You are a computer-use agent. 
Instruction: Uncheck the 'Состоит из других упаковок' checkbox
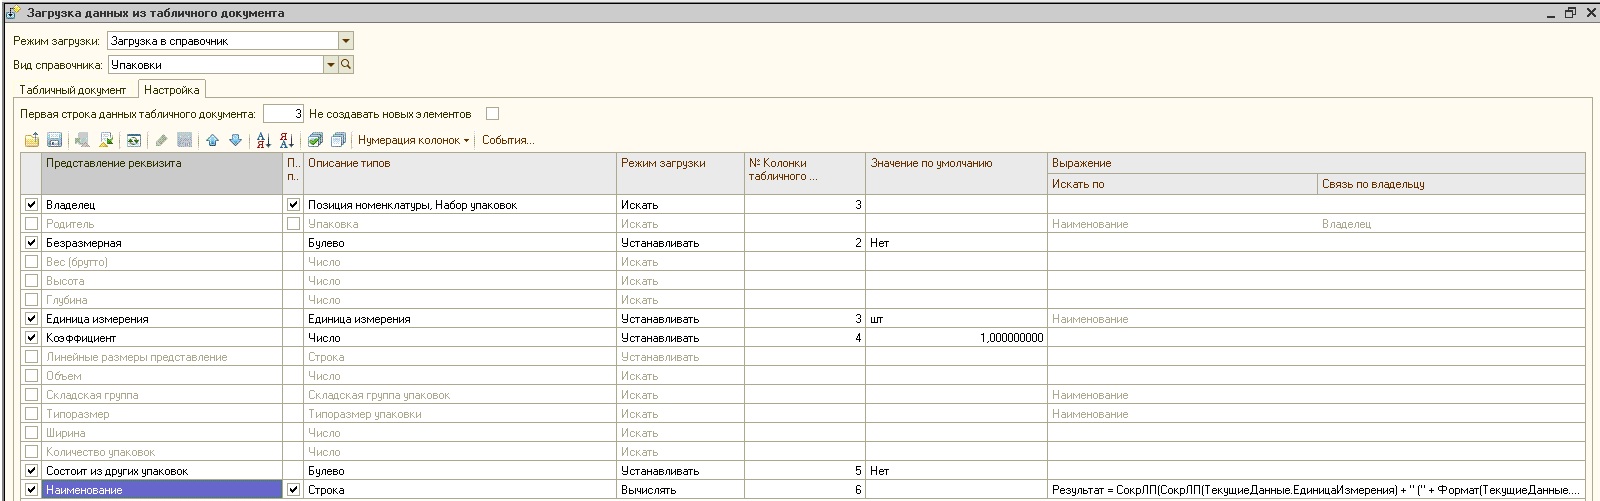point(31,470)
